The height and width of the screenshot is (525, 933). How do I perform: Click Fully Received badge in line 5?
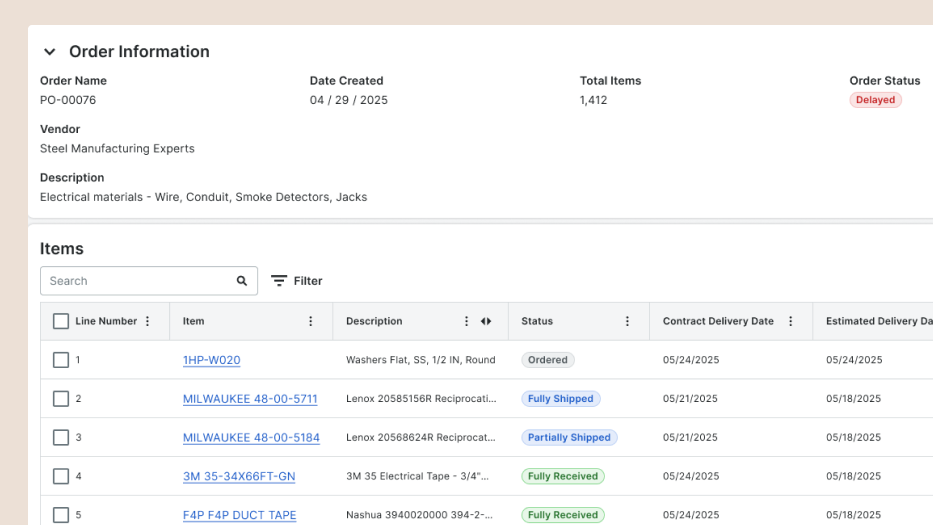(x=563, y=515)
